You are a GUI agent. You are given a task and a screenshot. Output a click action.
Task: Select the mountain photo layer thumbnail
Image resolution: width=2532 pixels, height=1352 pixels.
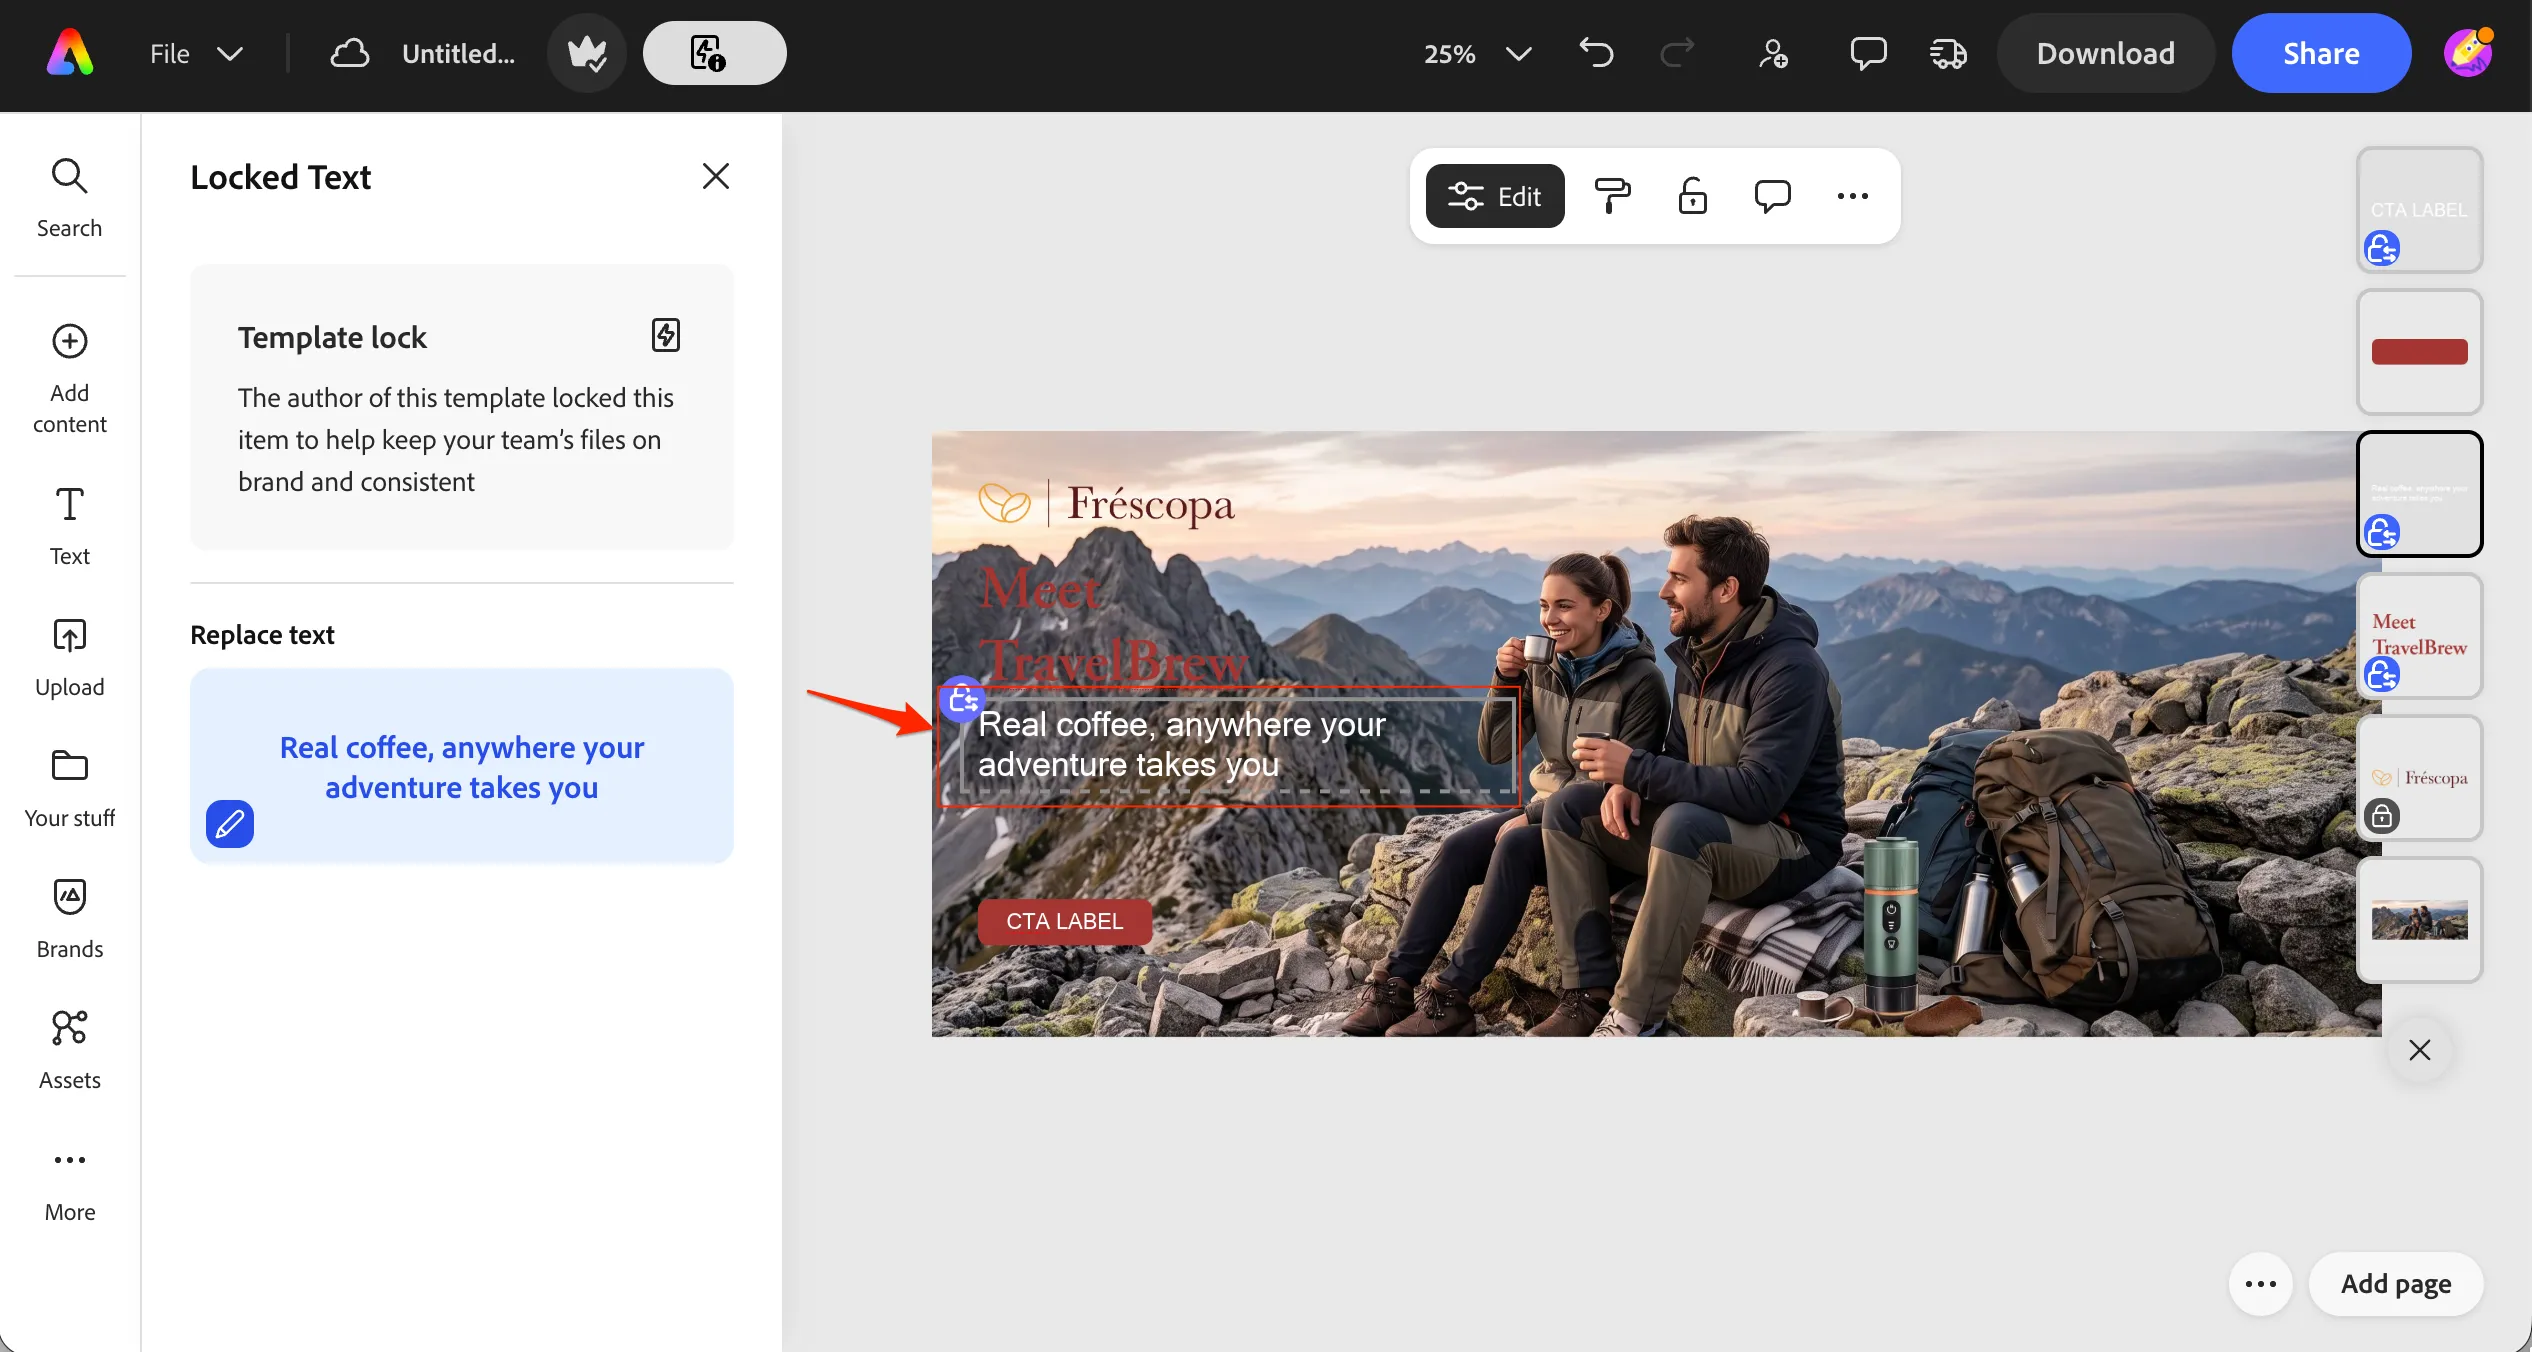tap(2419, 919)
